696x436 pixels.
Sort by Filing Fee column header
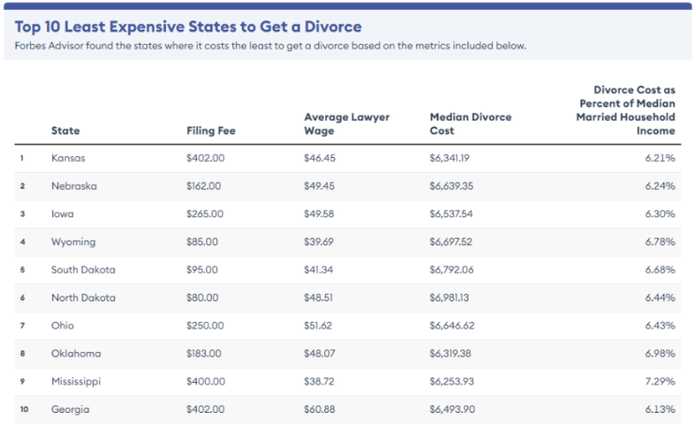pyautogui.click(x=211, y=131)
